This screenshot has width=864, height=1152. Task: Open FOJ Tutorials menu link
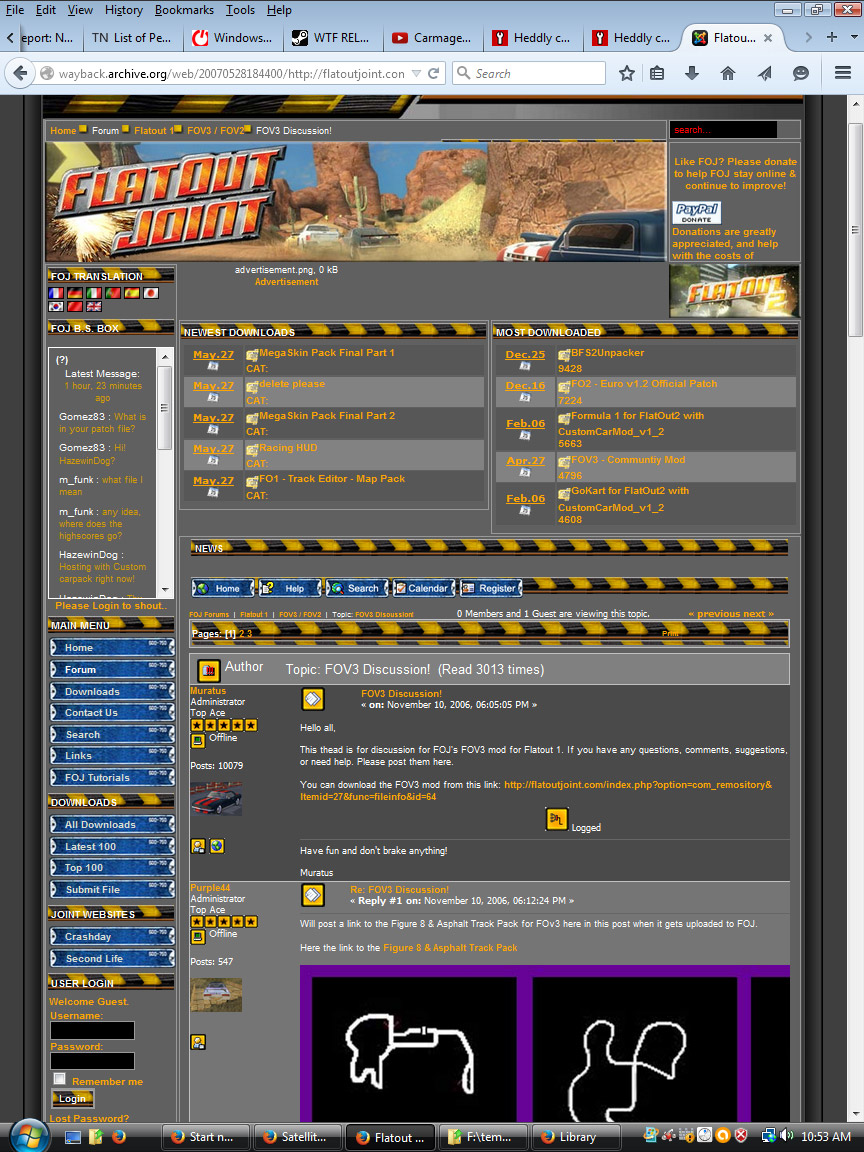coord(112,777)
